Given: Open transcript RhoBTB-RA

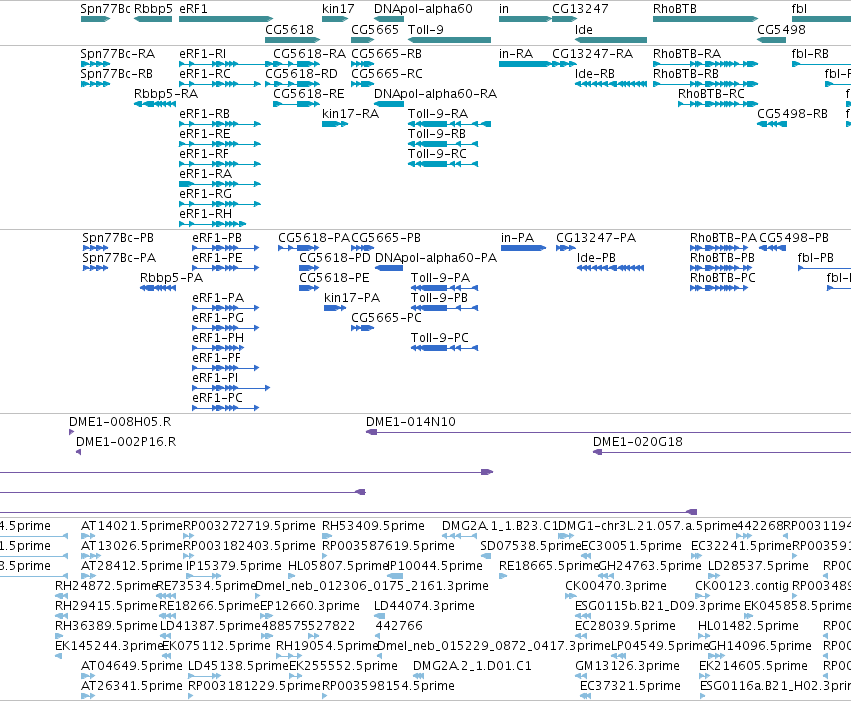Looking at the screenshot, I should (x=687, y=54).
